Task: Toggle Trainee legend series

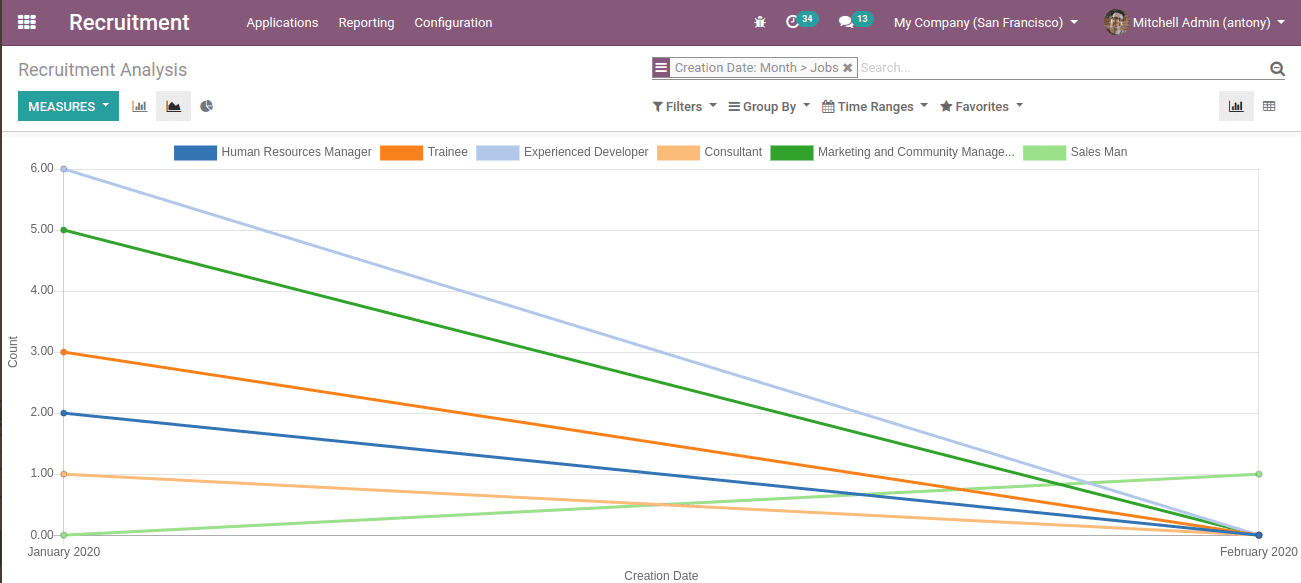Action: [424, 152]
